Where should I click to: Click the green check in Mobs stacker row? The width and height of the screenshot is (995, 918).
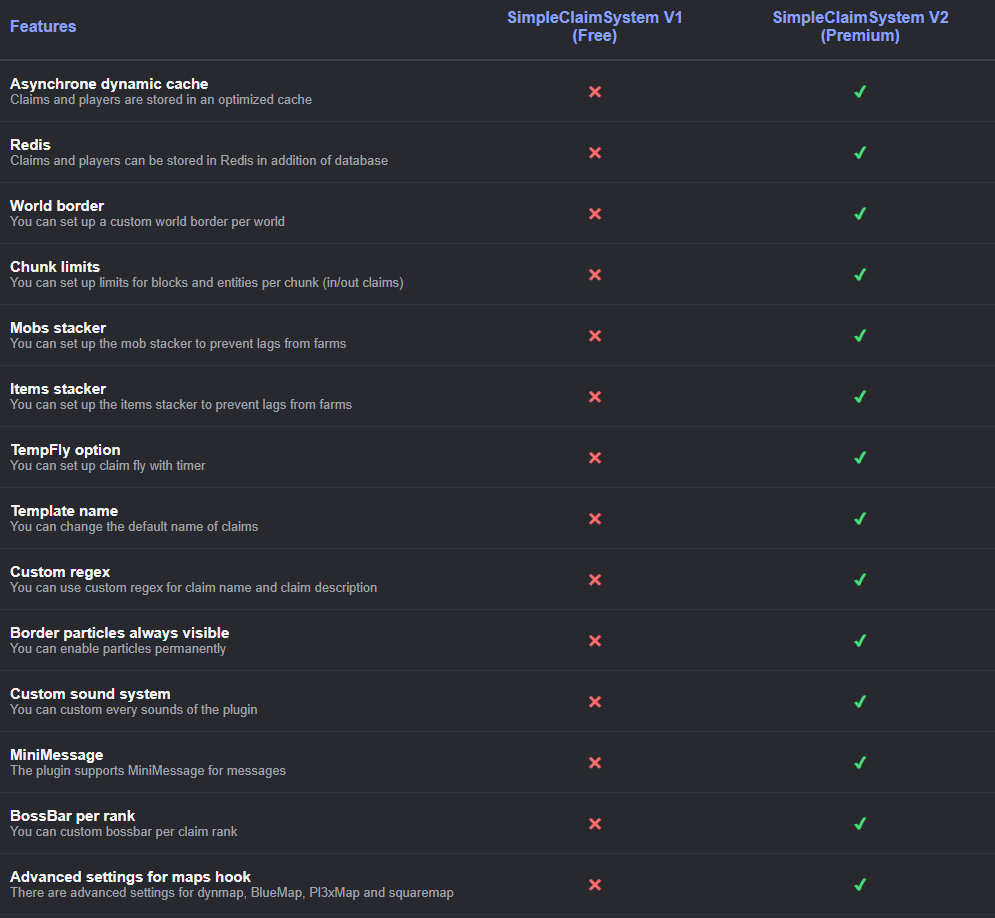point(860,336)
